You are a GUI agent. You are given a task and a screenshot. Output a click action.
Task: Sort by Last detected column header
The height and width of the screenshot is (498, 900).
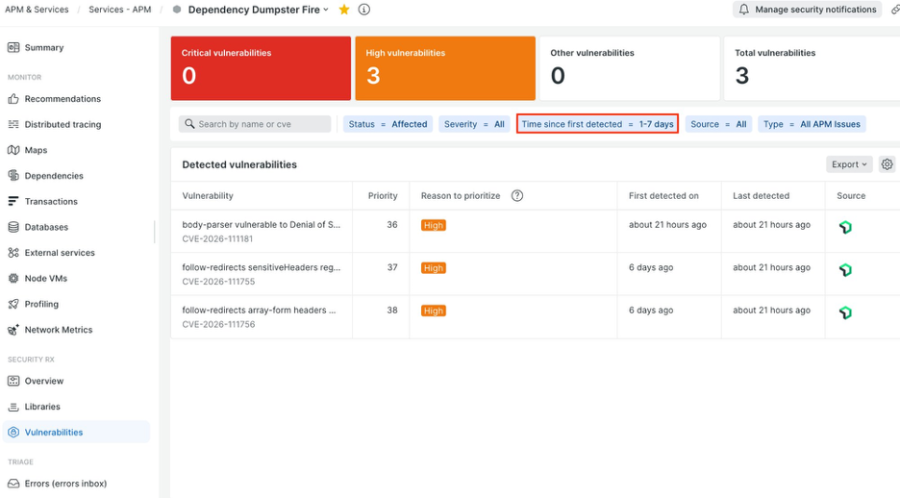tap(761, 196)
